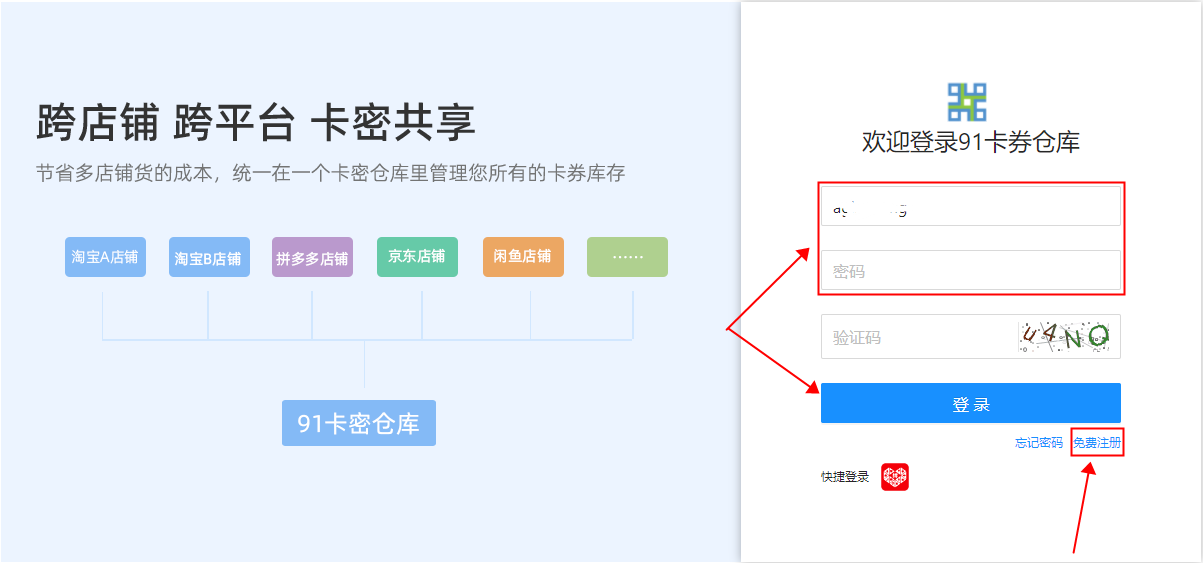The image size is (1203, 563).
Task: Open the 忘记密码 link
Action: click(1039, 442)
